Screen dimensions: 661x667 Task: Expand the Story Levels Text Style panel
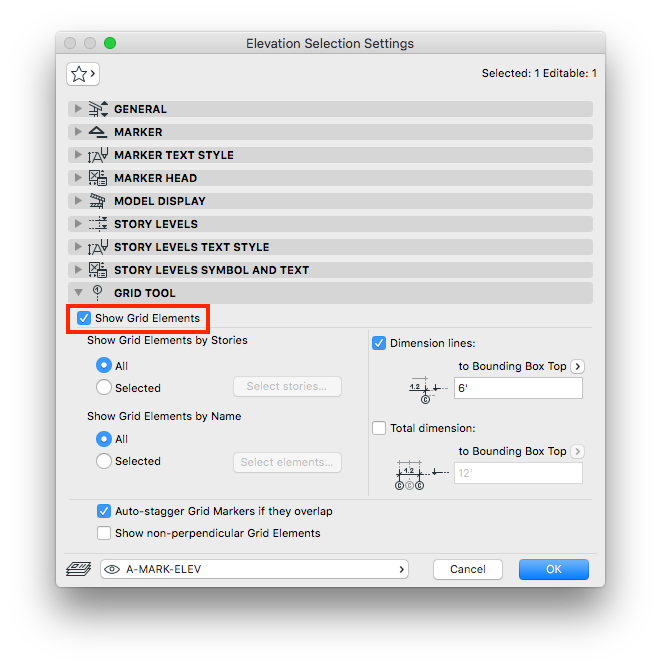point(78,247)
